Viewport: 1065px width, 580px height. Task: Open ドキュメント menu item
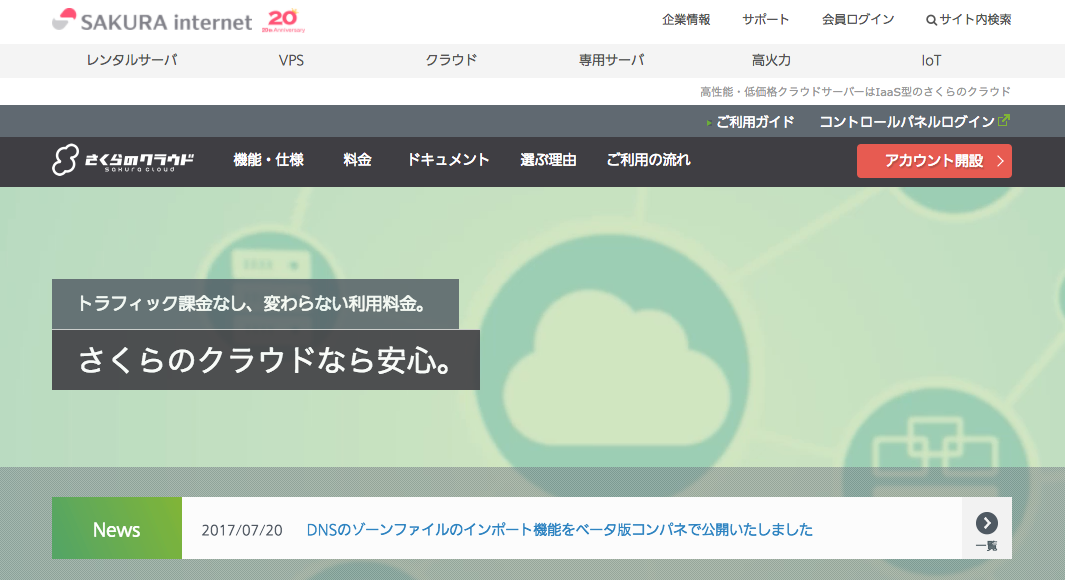tap(448, 160)
